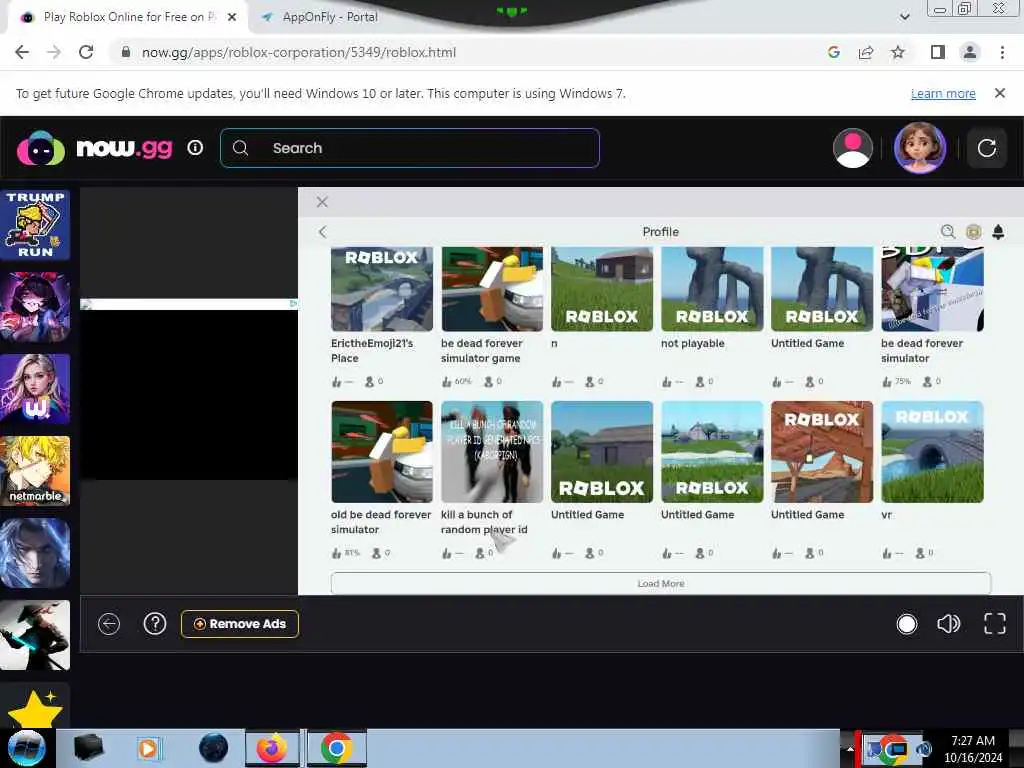Open the yellow star item in sidebar
Image resolution: width=1024 pixels, height=768 pixels.
point(33,707)
